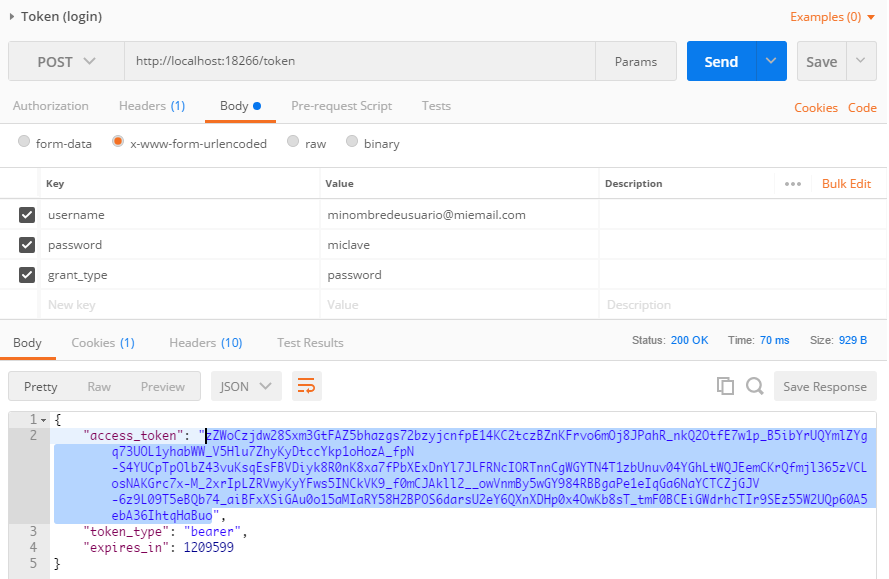Click the copy response icon
The width and height of the screenshot is (889, 579).
725,386
